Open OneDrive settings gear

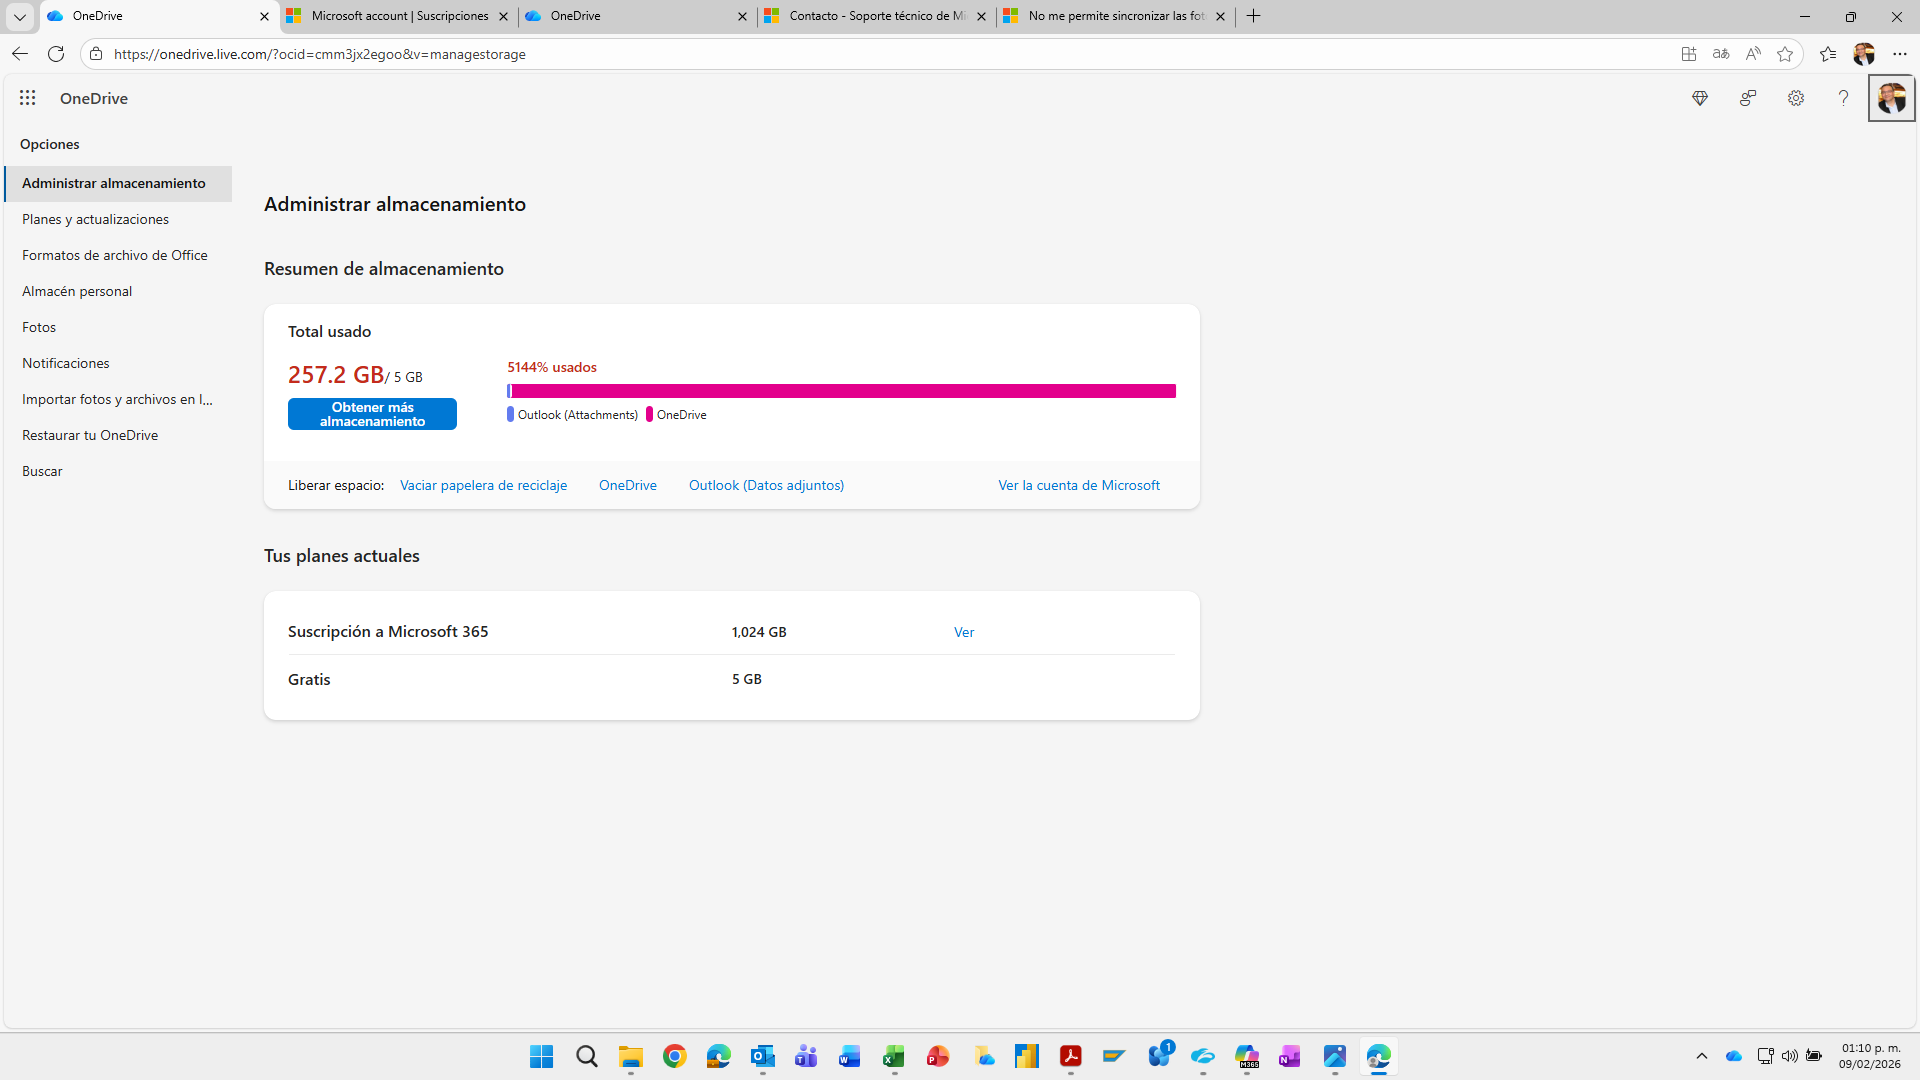pyautogui.click(x=1796, y=98)
